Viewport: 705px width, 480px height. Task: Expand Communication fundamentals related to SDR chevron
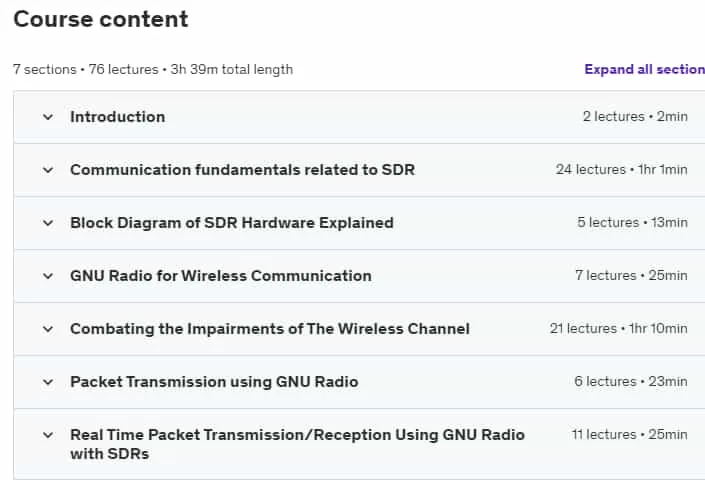click(x=48, y=170)
